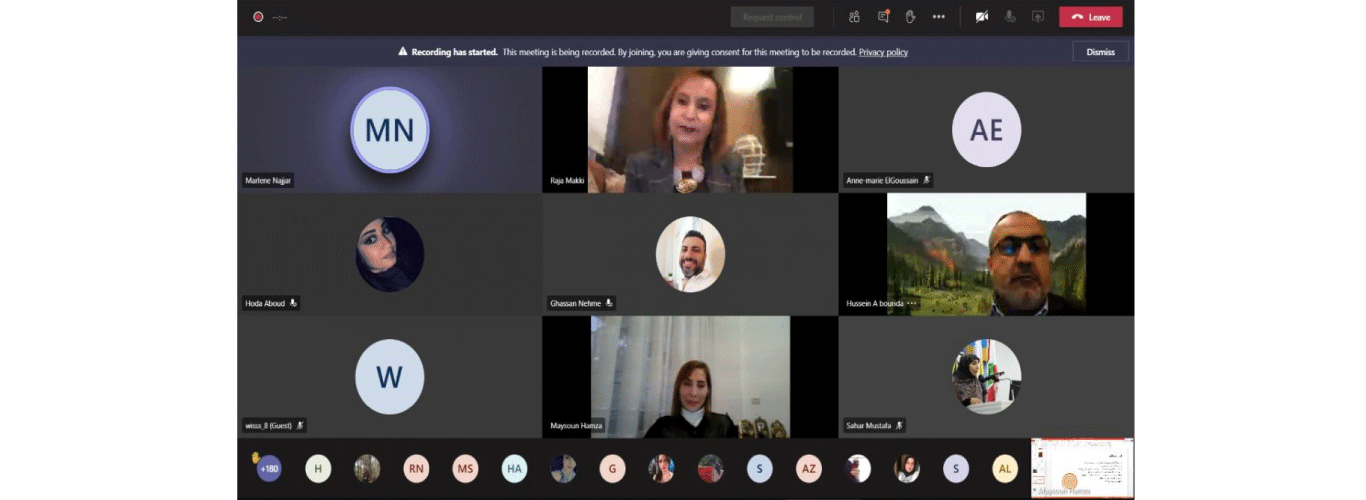Dismiss the recording notification banner
Screen dimensions: 1366x500
[1100, 52]
